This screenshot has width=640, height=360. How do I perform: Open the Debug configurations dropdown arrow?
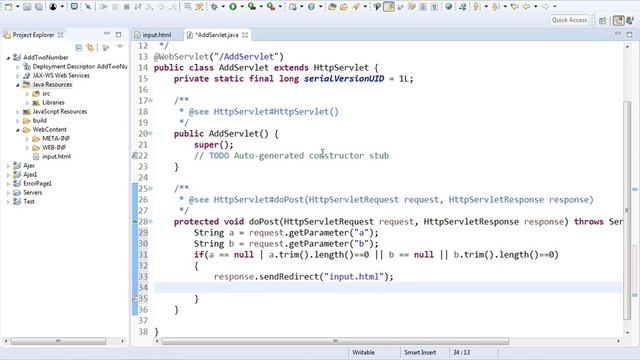tap(223, 7)
